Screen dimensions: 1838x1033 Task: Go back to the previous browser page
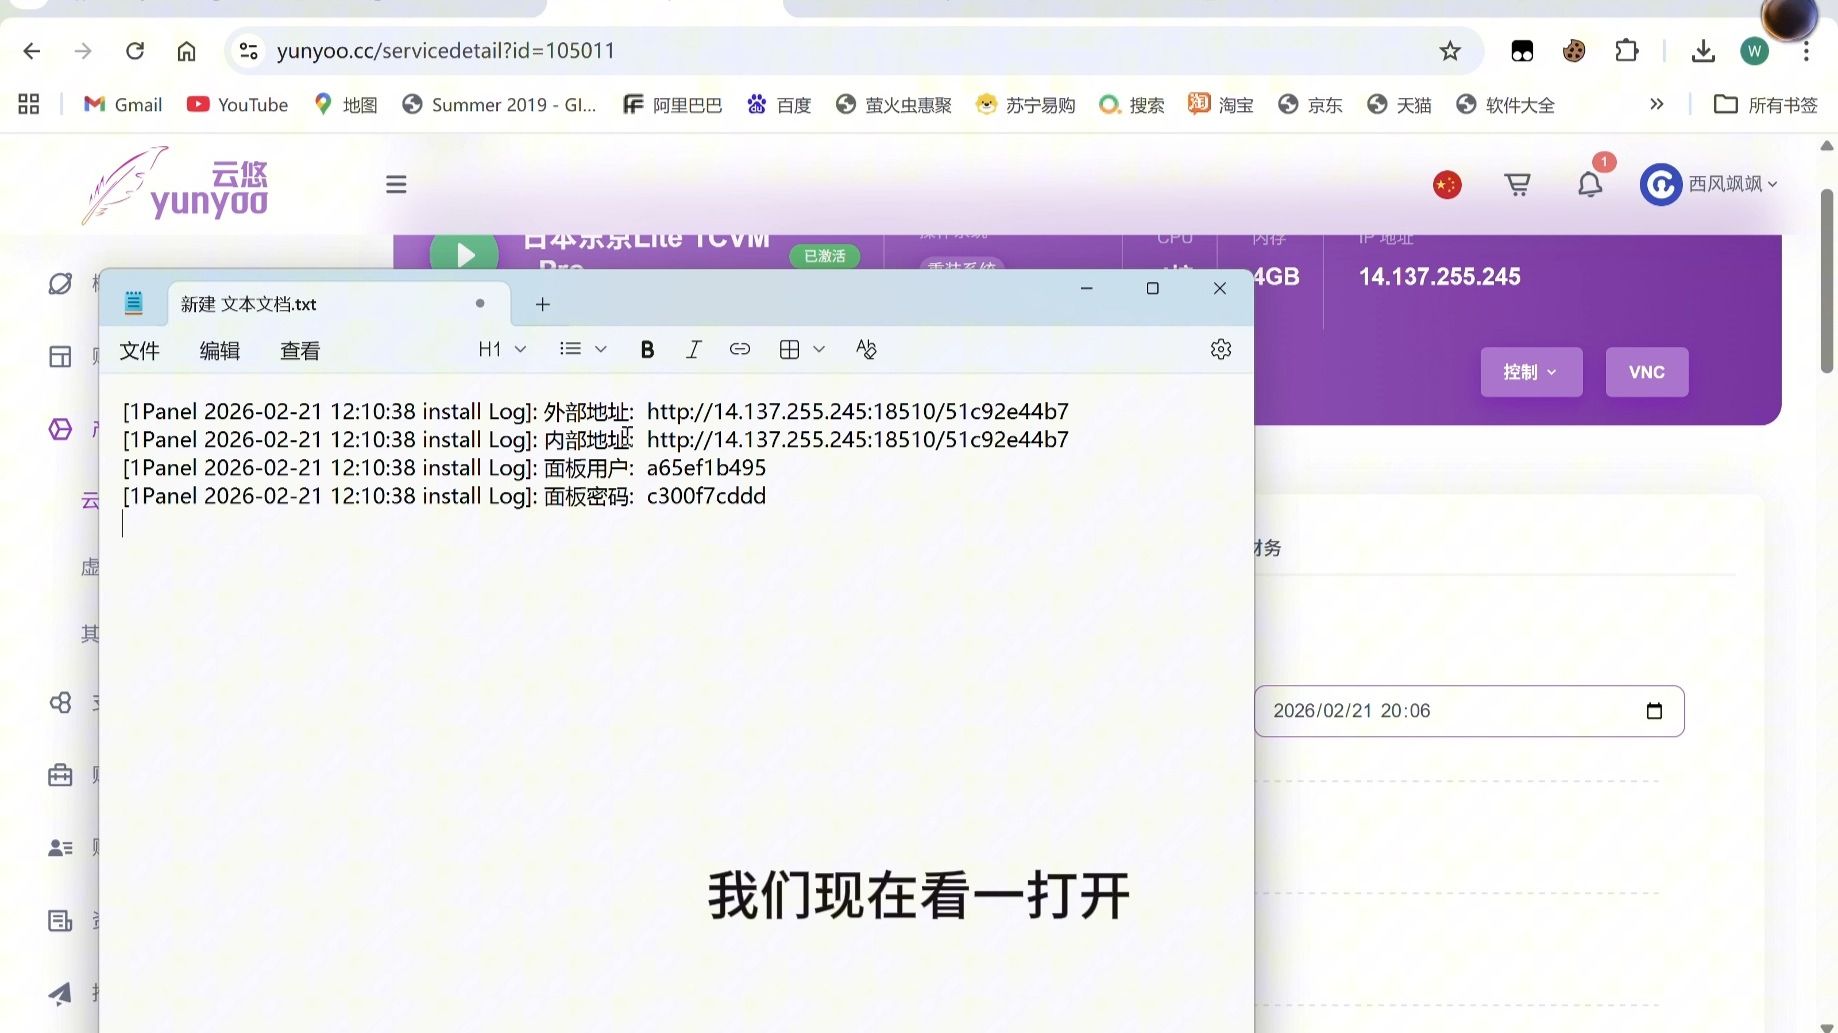click(32, 51)
